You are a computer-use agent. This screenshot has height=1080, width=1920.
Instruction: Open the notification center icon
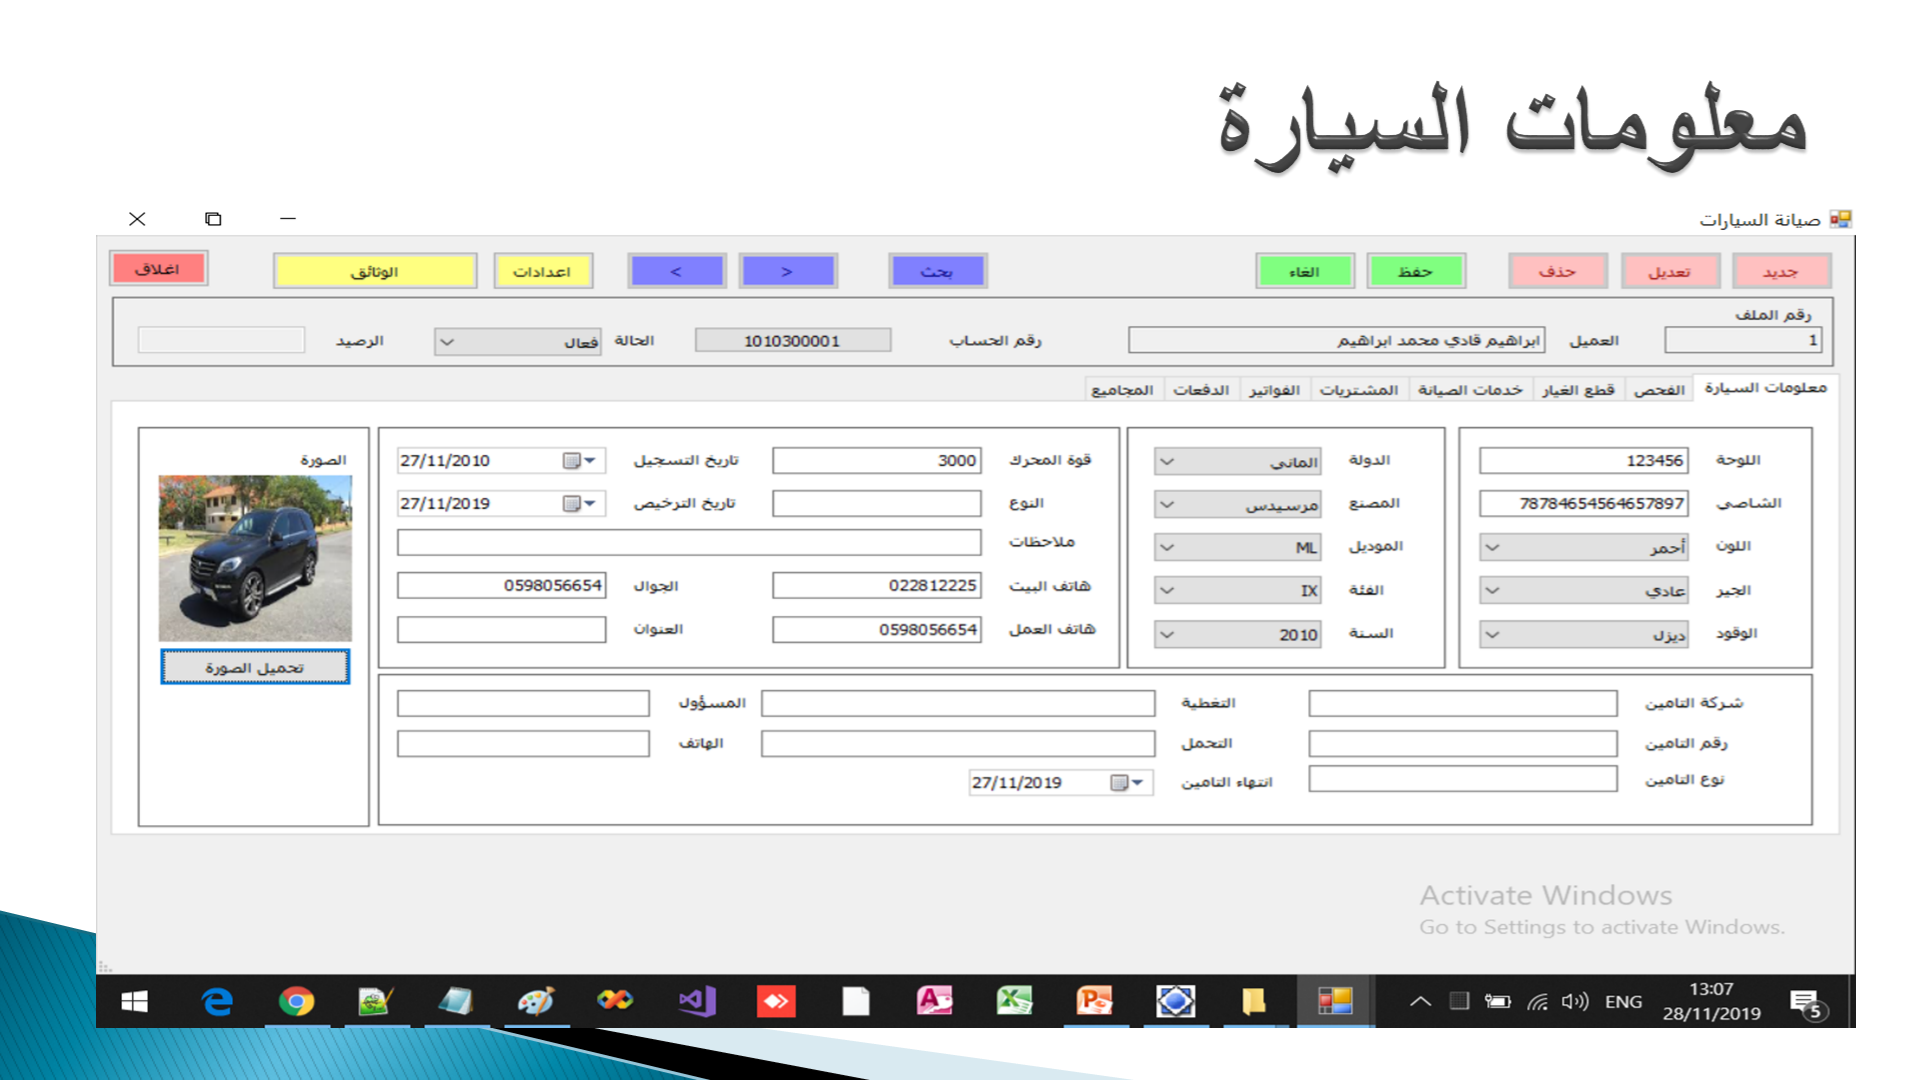[1805, 1002]
